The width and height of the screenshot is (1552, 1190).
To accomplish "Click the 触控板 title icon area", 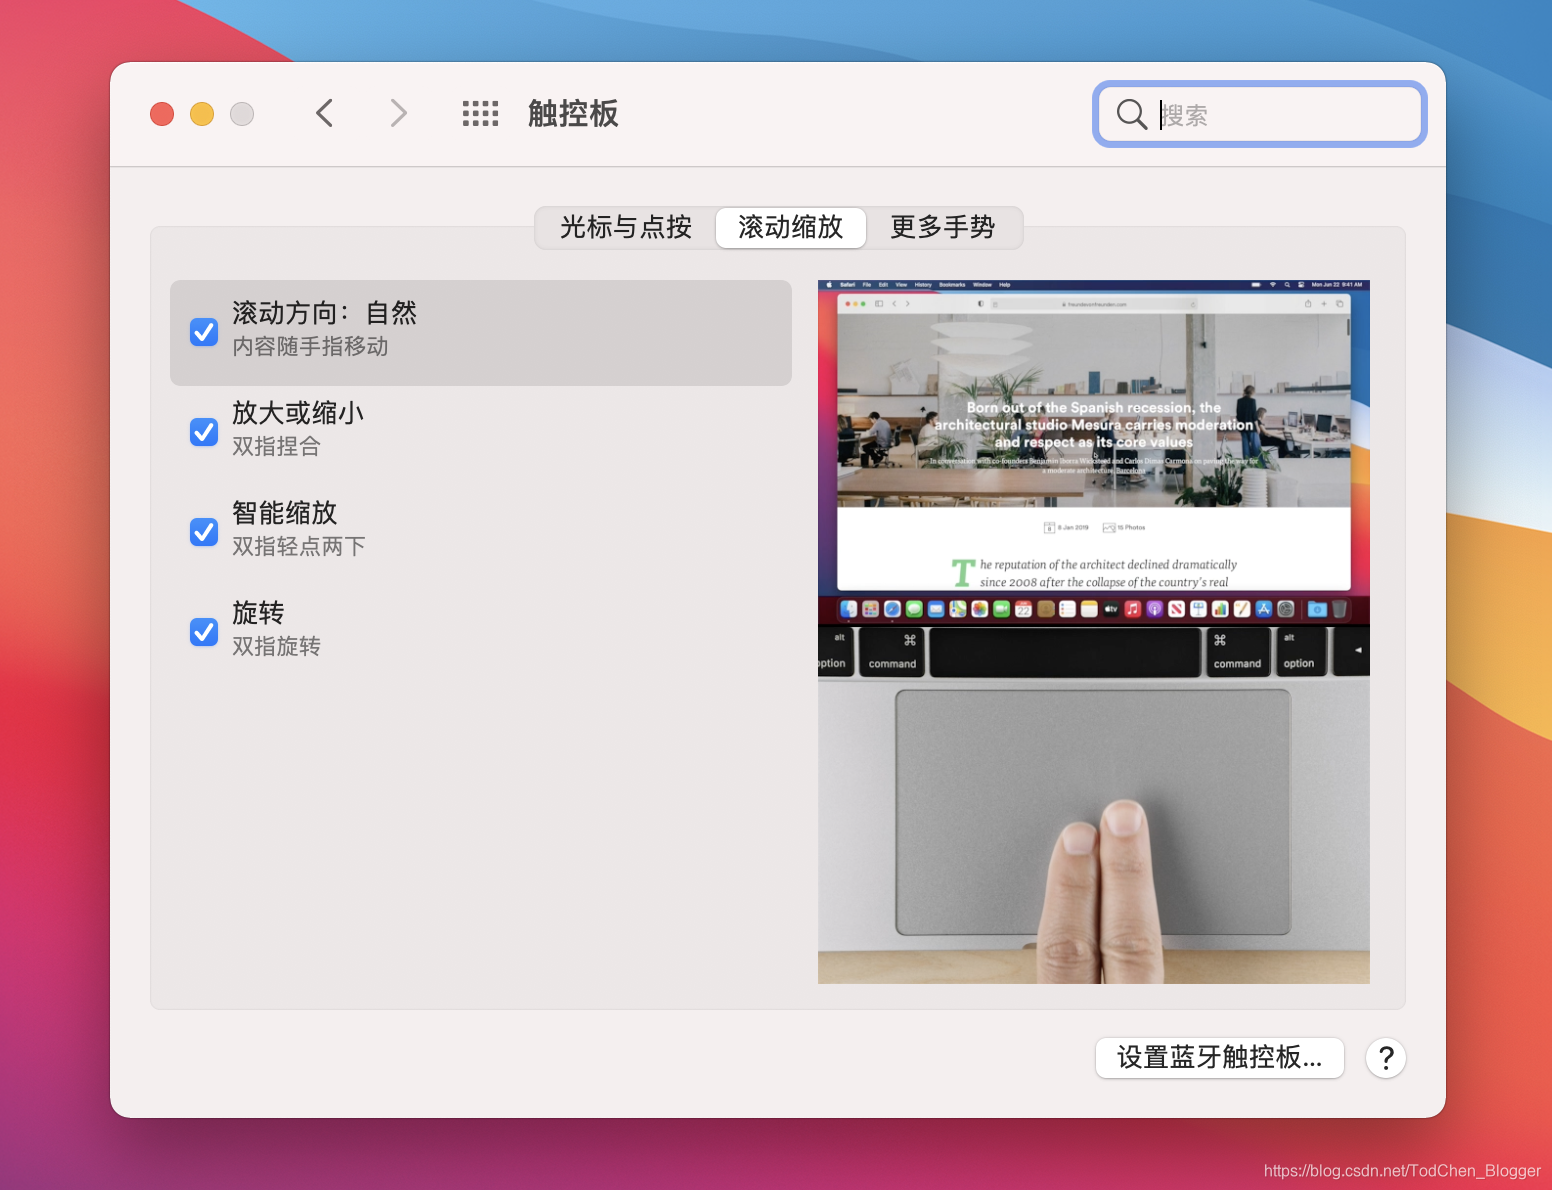I will [x=572, y=113].
